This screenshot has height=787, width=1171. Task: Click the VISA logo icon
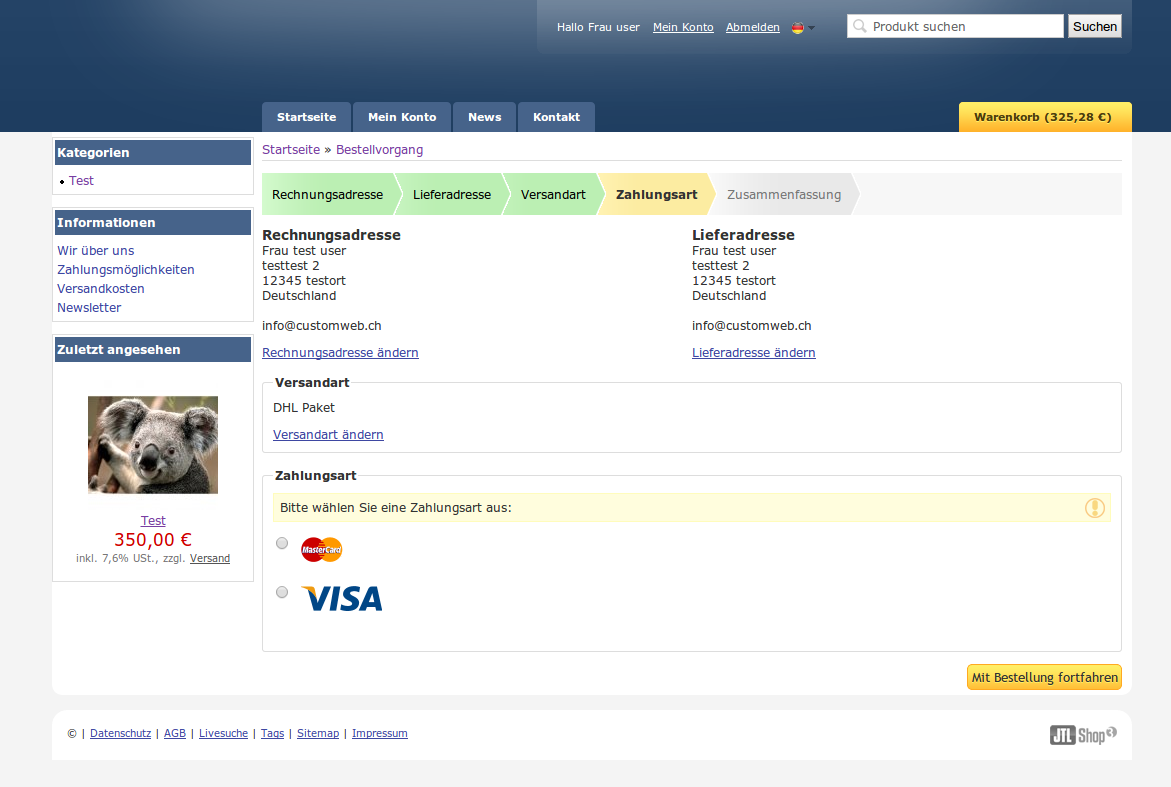click(342, 598)
